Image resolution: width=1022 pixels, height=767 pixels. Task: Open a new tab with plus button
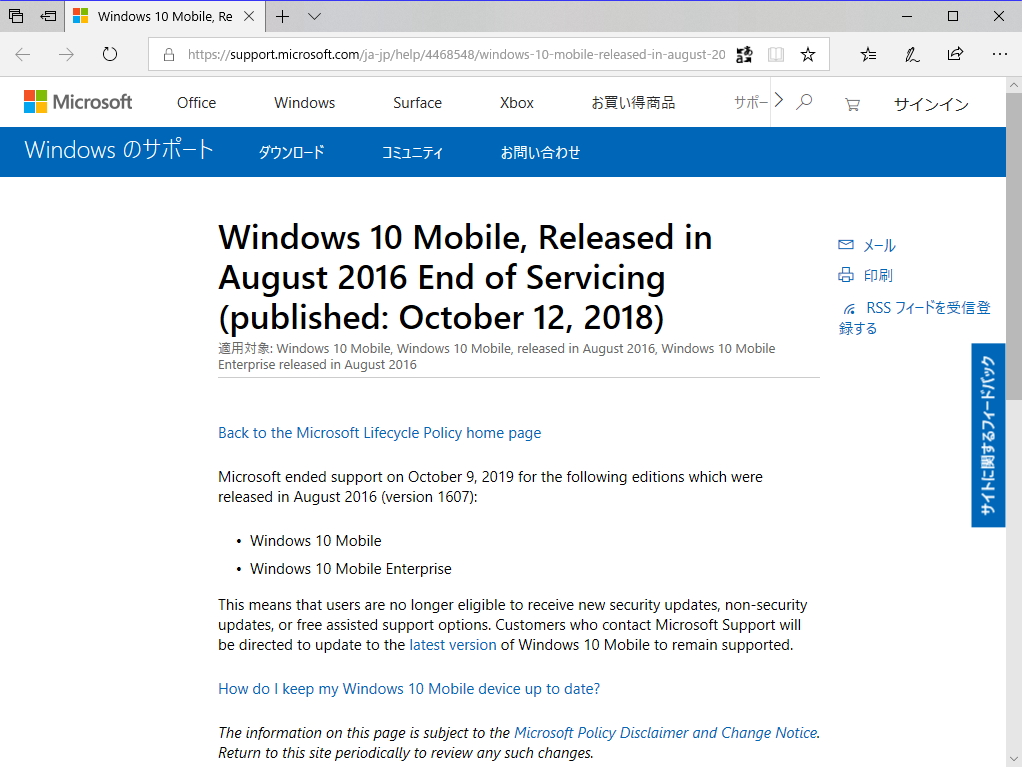[282, 16]
